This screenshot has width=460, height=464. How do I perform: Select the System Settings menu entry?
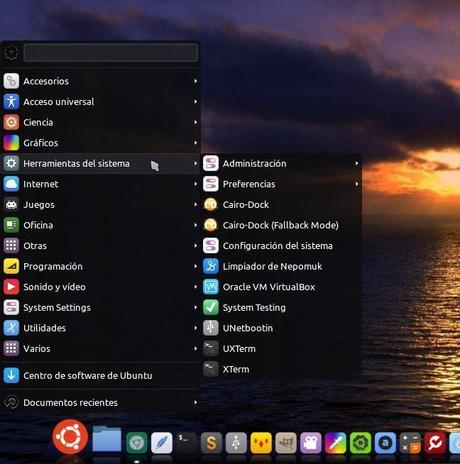tap(100, 307)
